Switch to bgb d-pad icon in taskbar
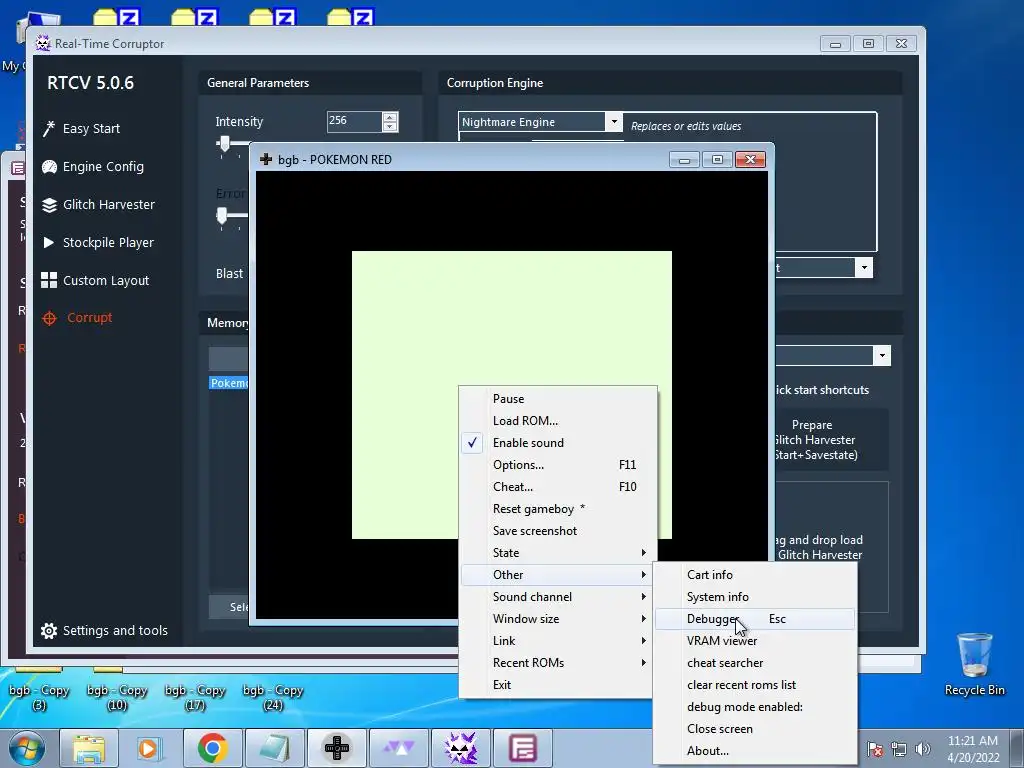Viewport: 1024px width, 768px height. pos(336,748)
